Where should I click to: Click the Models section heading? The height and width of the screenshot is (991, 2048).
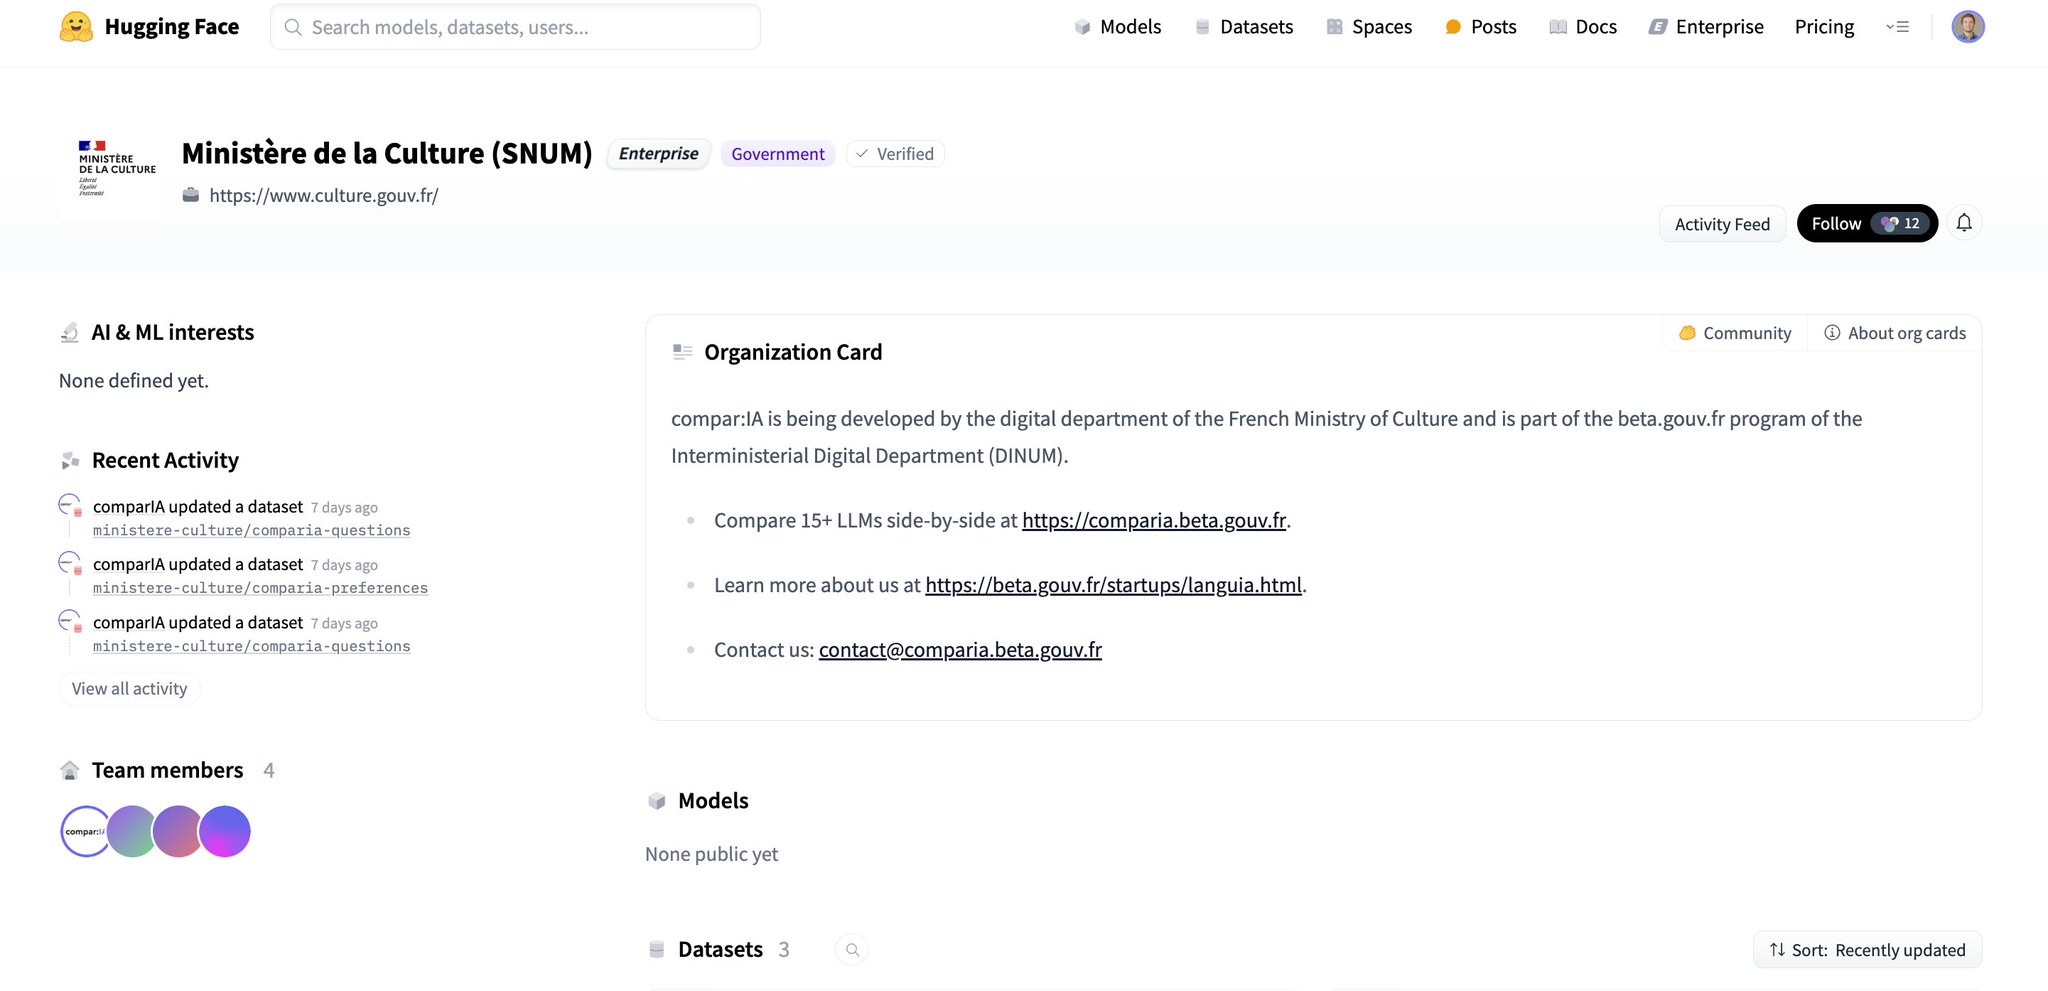click(713, 801)
